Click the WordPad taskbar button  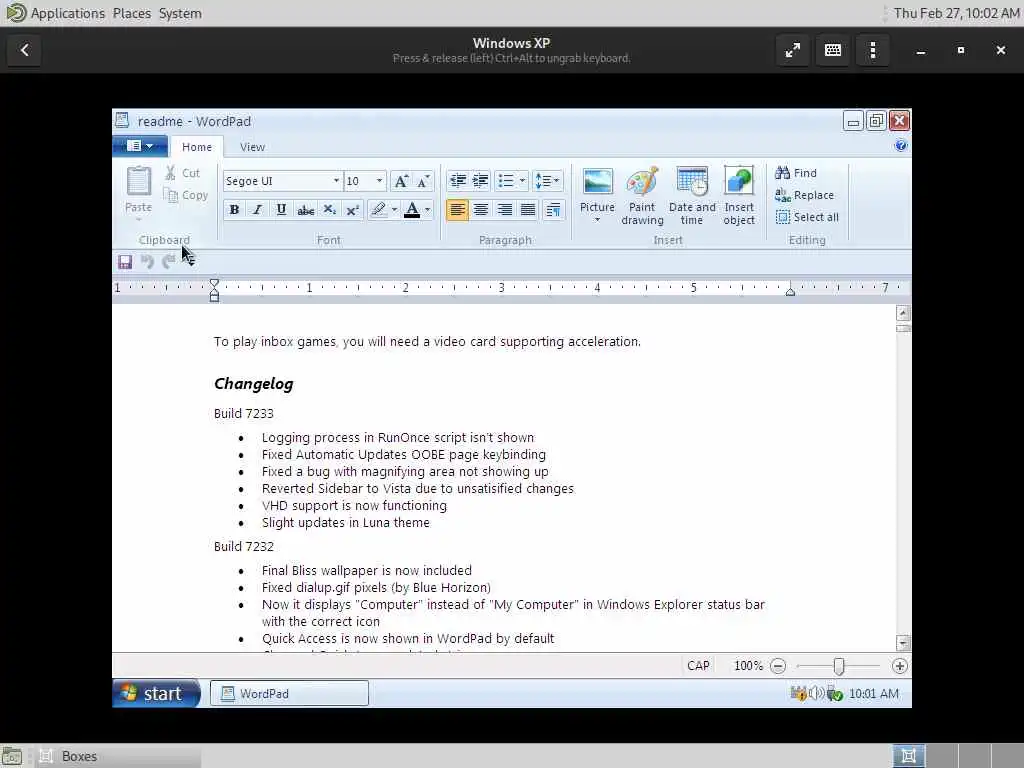coord(289,694)
